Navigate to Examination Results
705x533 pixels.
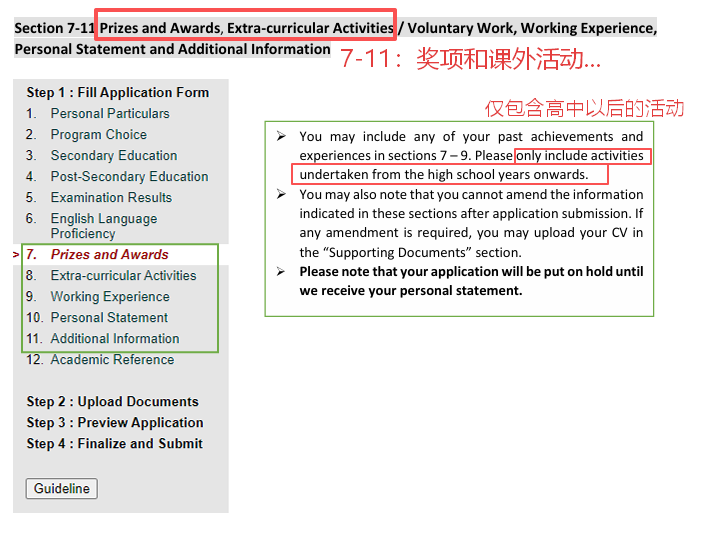point(111,198)
